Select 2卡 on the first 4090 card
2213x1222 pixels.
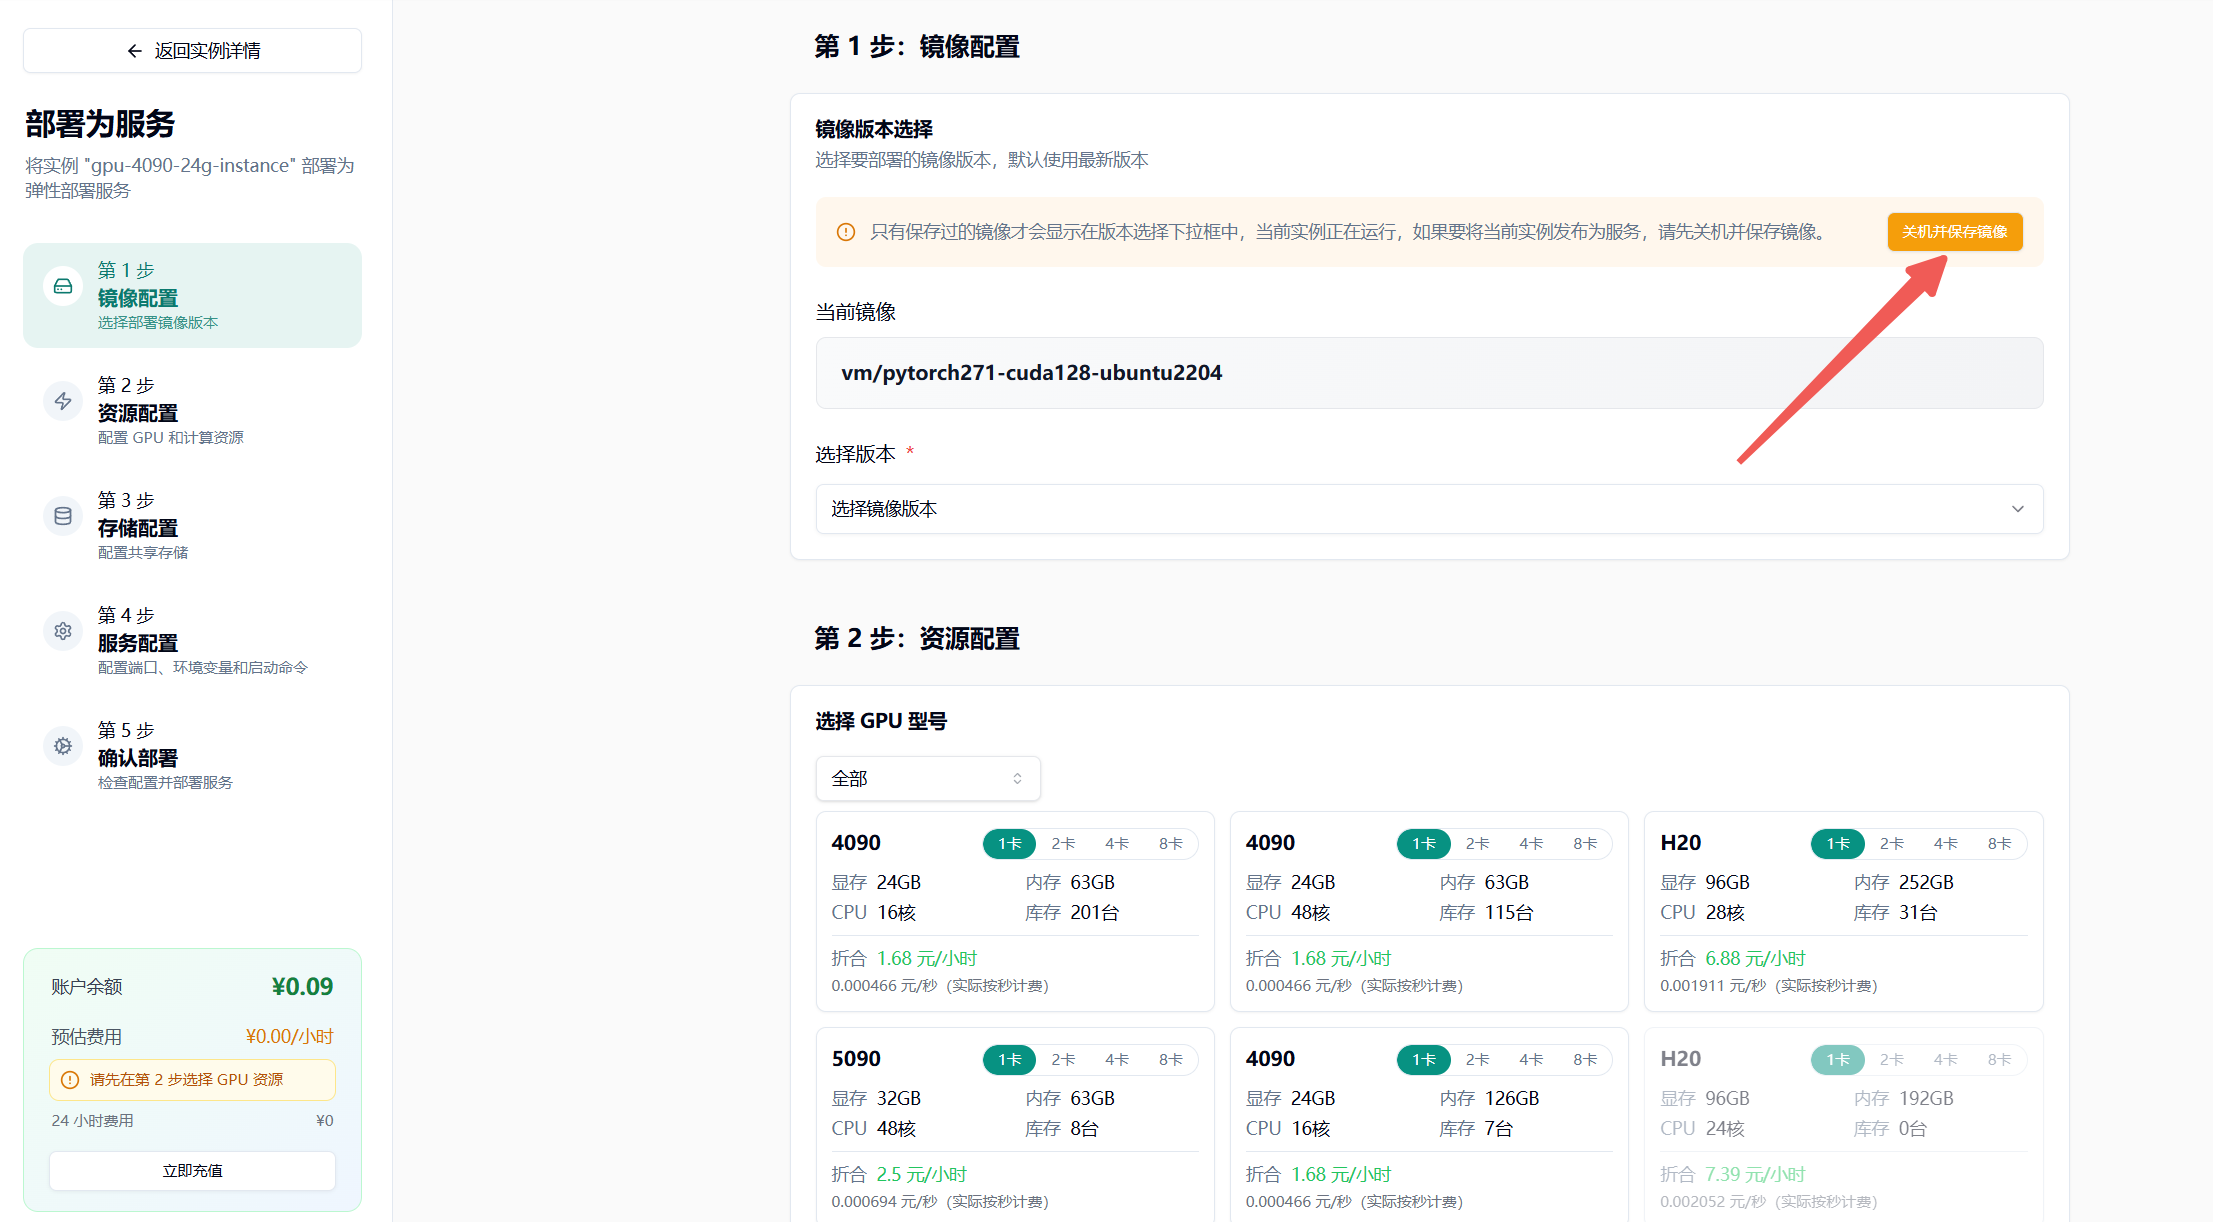[x=1063, y=844]
